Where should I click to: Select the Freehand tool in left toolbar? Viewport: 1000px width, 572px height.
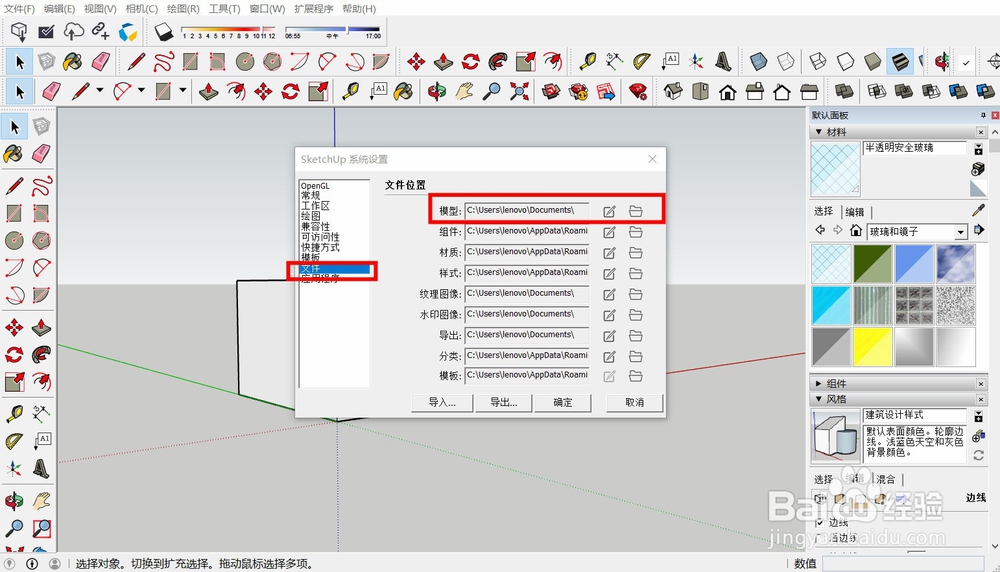(41, 186)
